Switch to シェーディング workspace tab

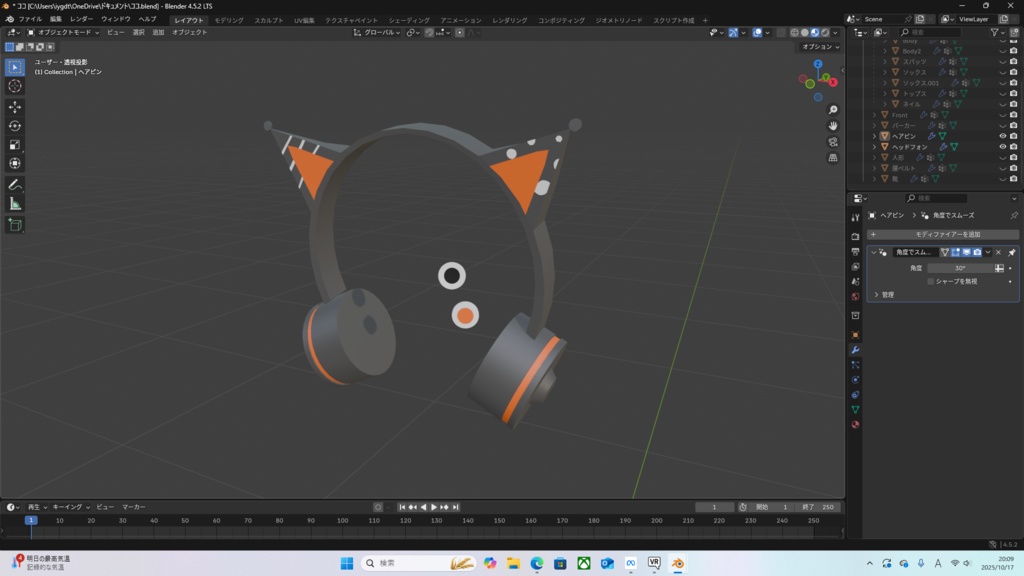tap(409, 20)
